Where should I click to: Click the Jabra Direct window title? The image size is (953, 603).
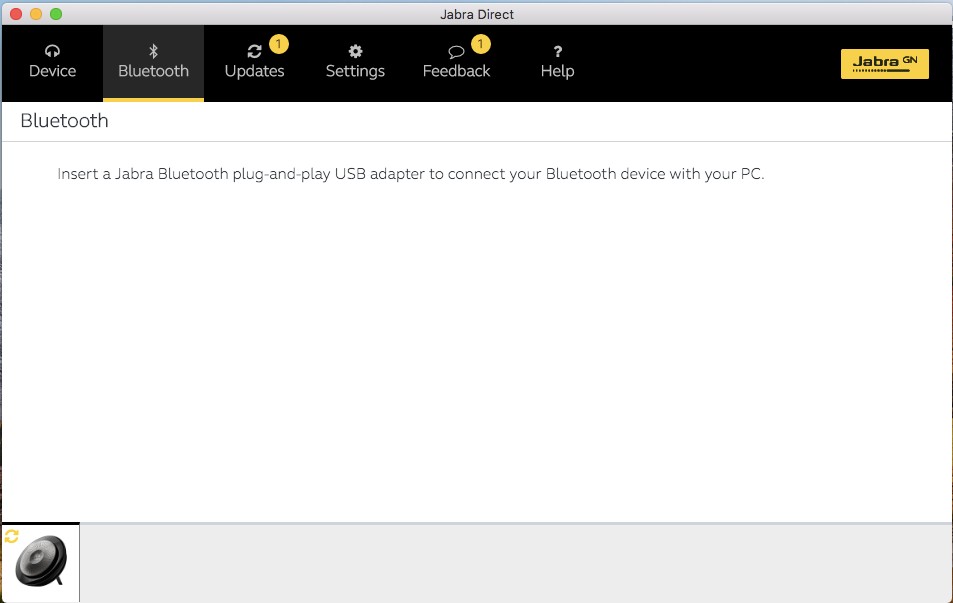477,14
